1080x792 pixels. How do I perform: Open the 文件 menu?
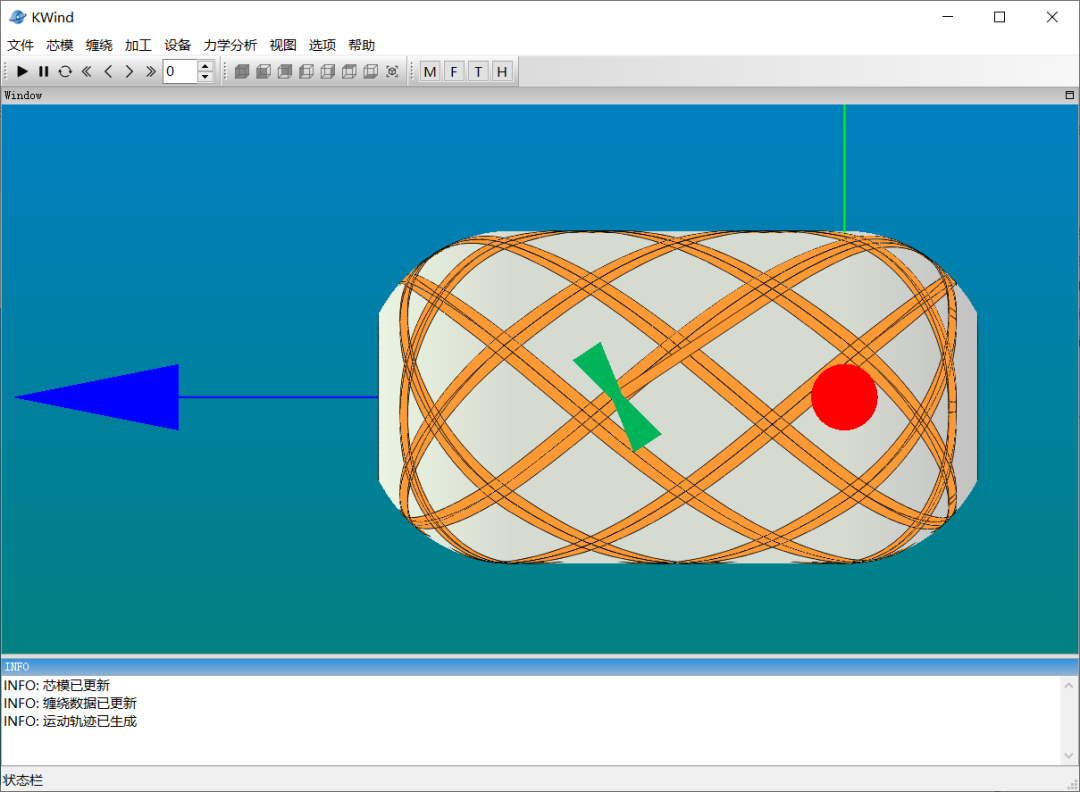point(21,45)
